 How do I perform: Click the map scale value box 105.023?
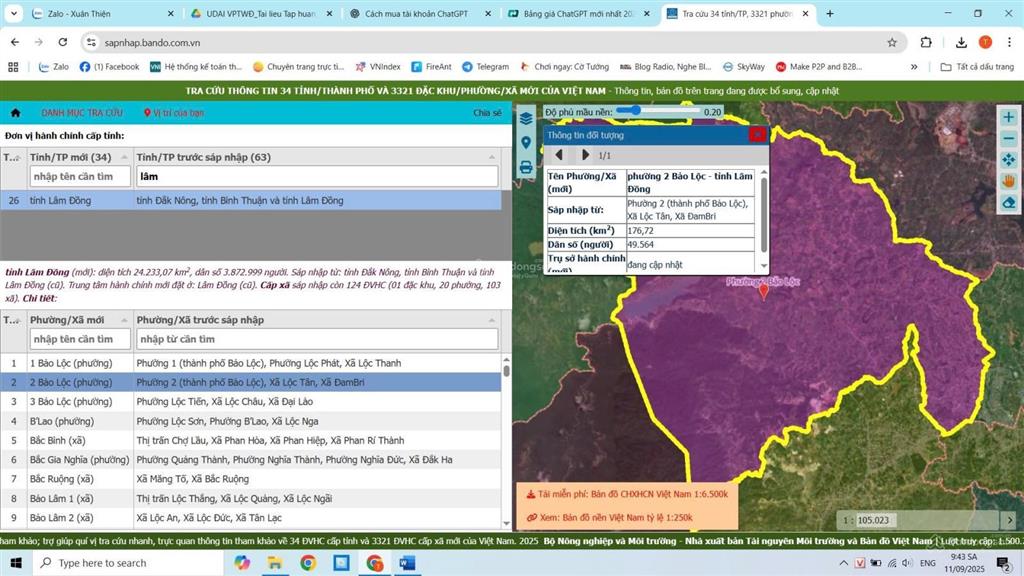coord(876,520)
